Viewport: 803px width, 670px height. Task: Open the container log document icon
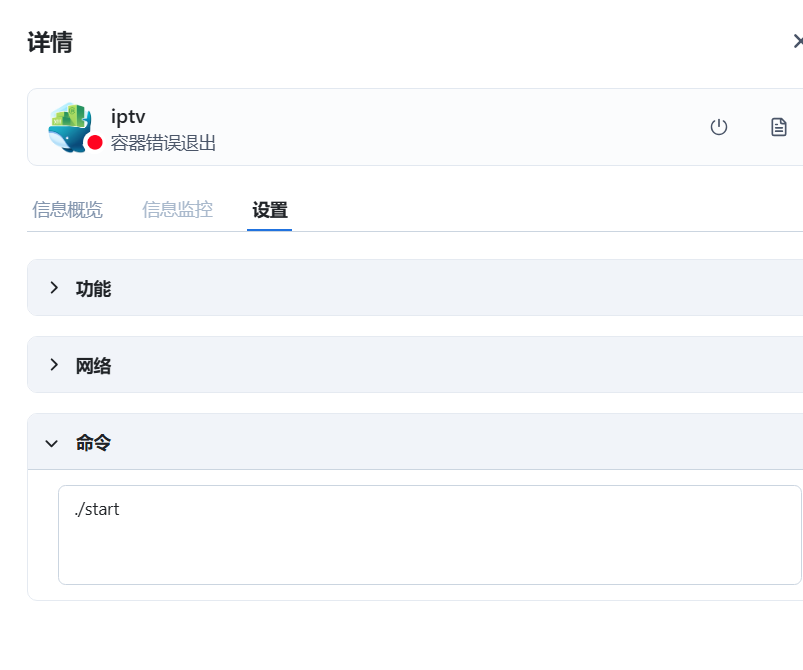tap(778, 127)
